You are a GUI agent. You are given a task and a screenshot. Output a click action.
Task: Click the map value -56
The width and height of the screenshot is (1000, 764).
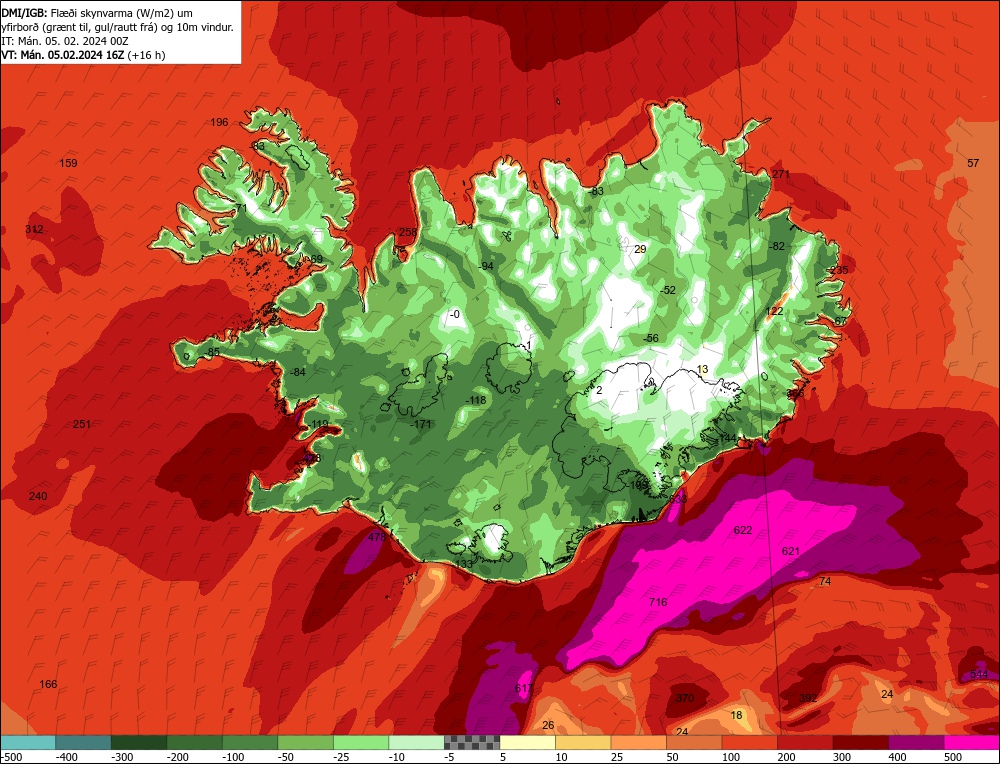651,339
